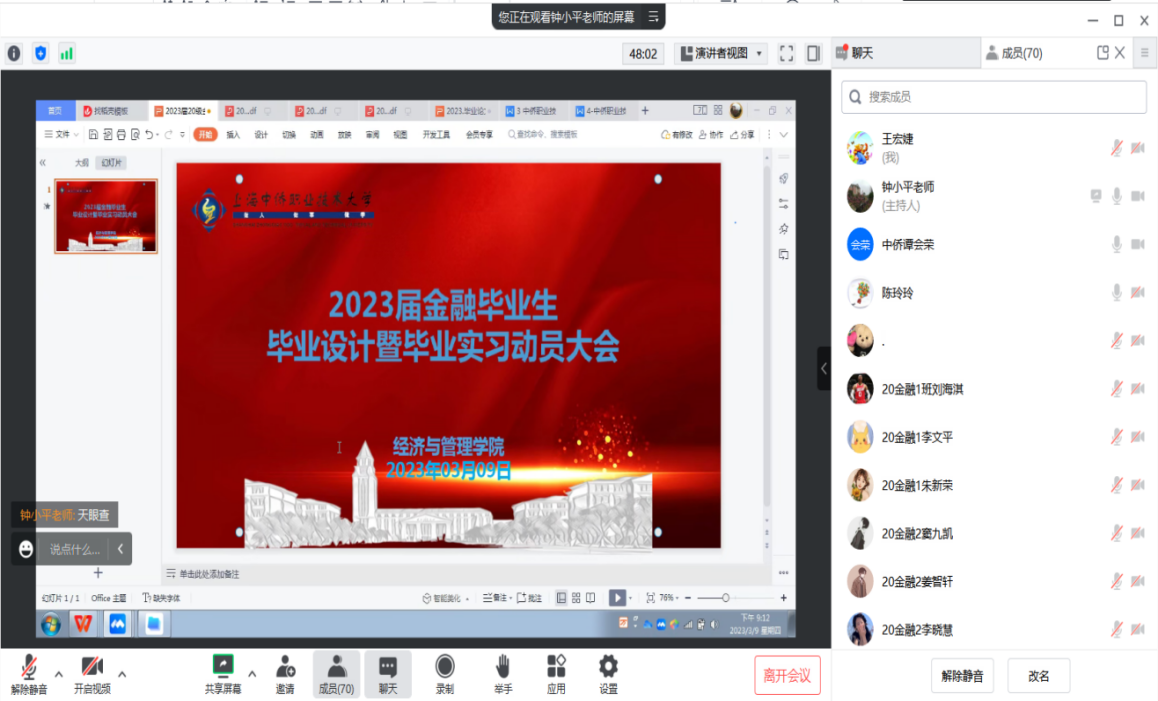
Task: Check the green network signal icon
Action: point(67,53)
